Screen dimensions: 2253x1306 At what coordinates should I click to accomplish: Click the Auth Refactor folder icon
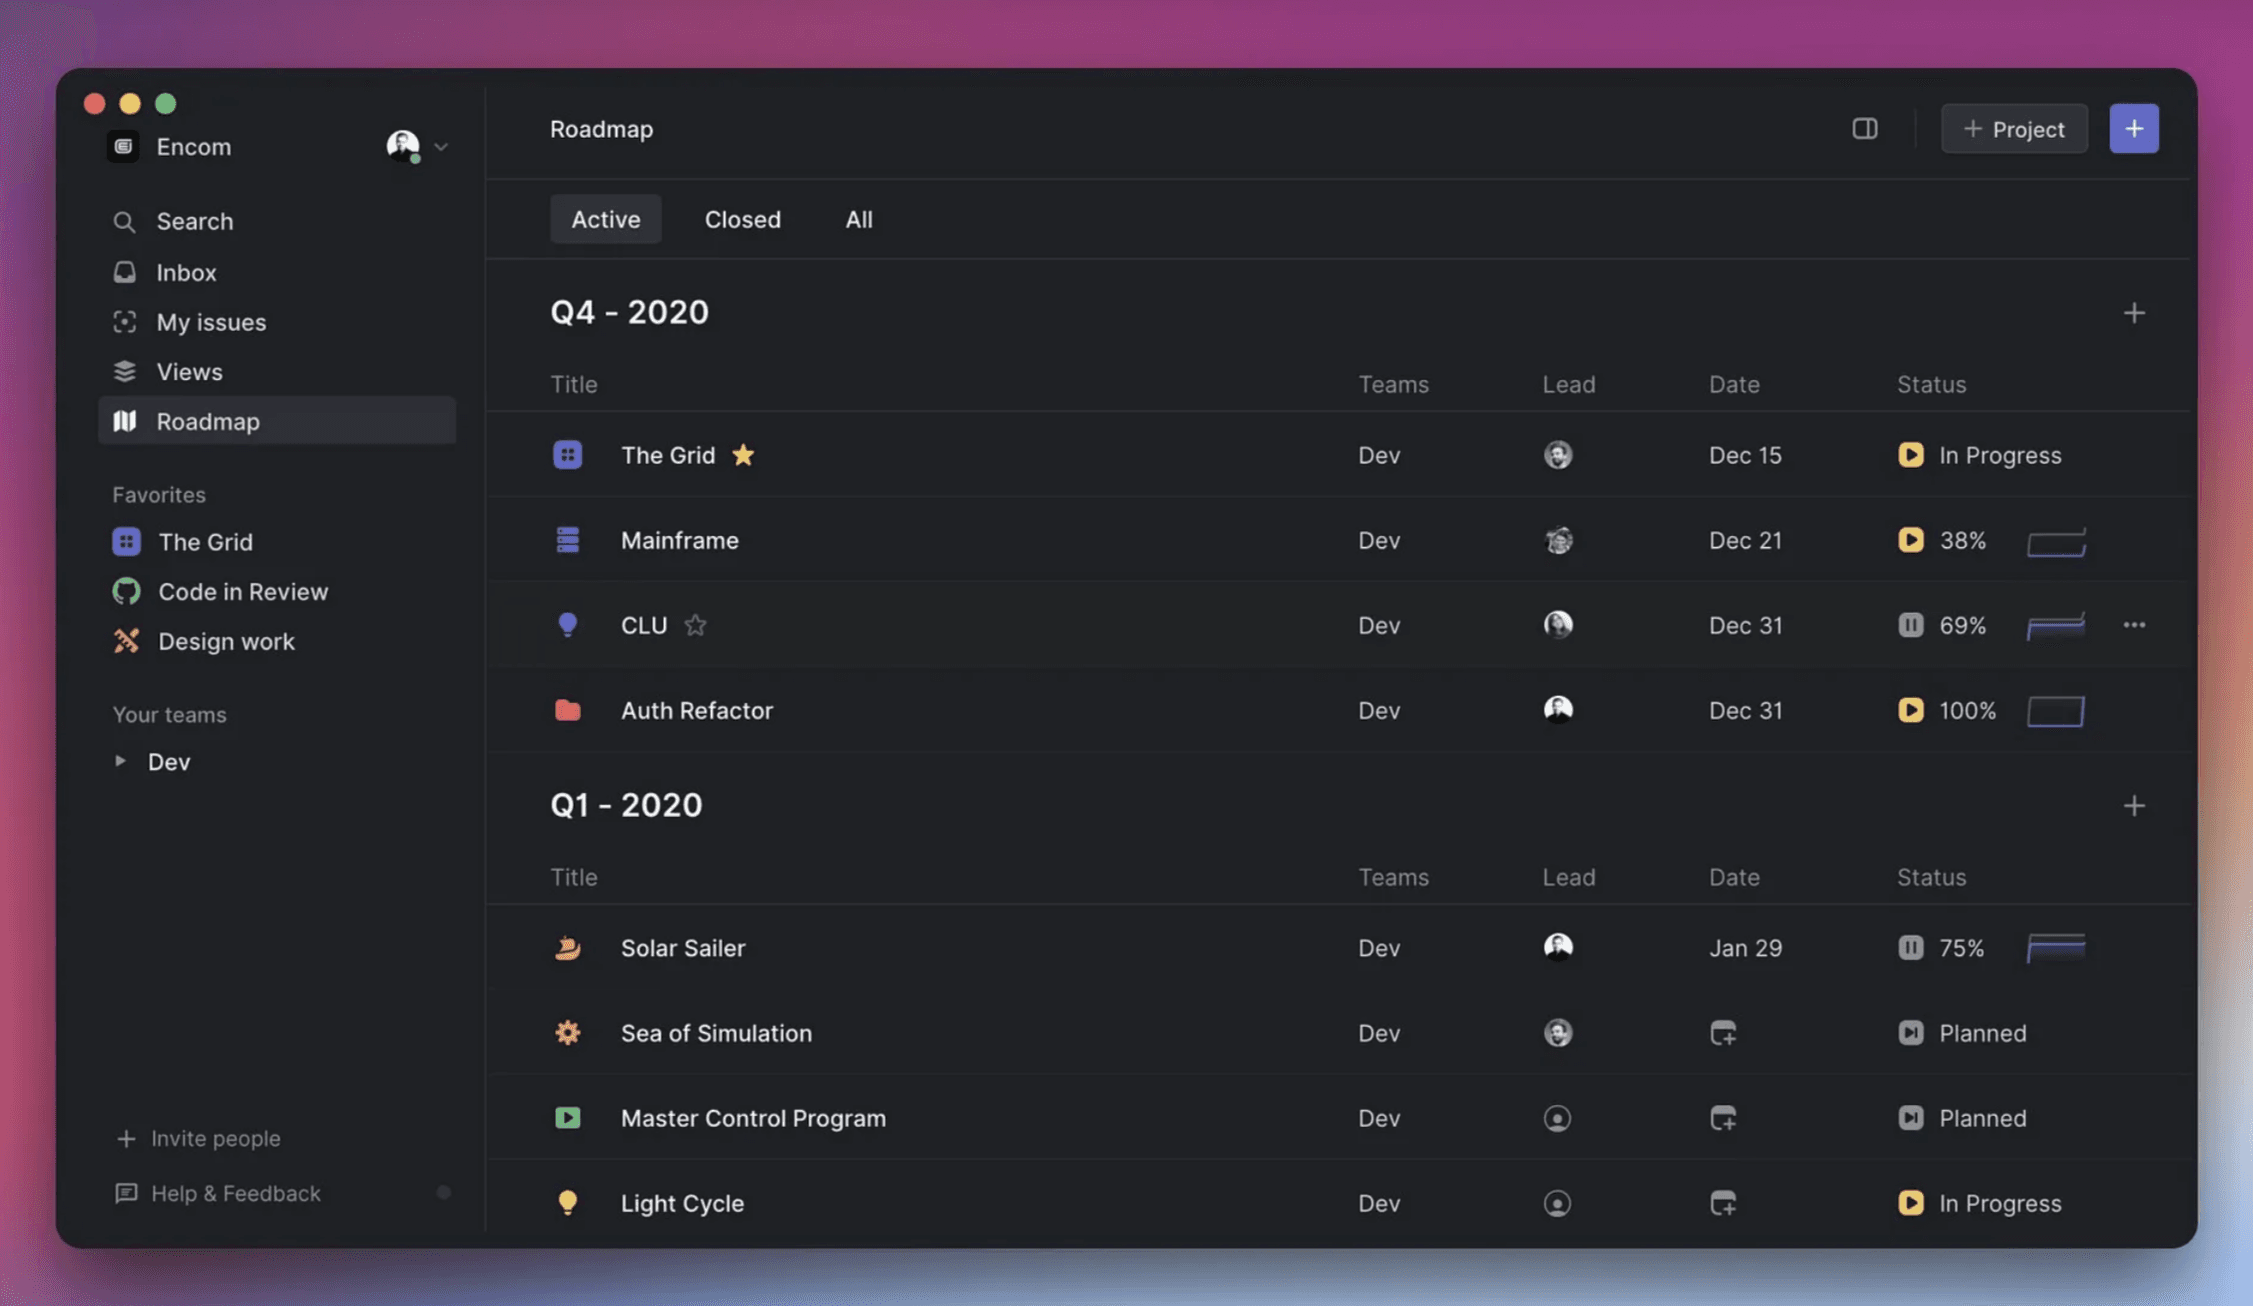coord(567,710)
